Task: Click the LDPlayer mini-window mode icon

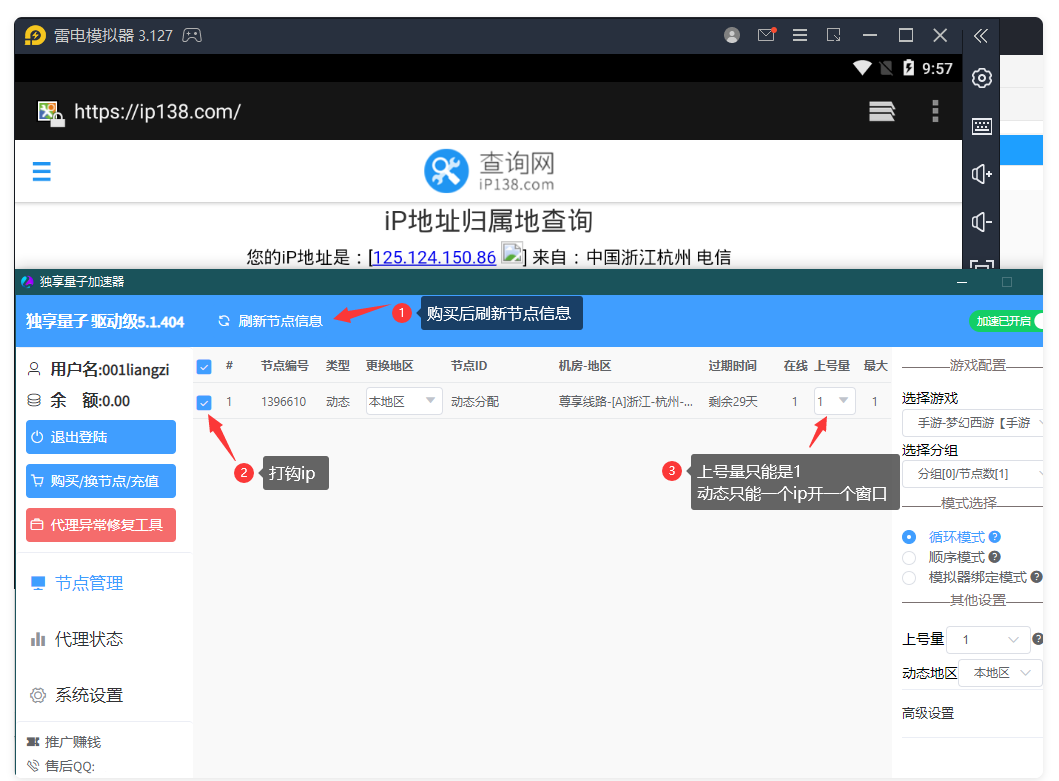Action: click(833, 35)
